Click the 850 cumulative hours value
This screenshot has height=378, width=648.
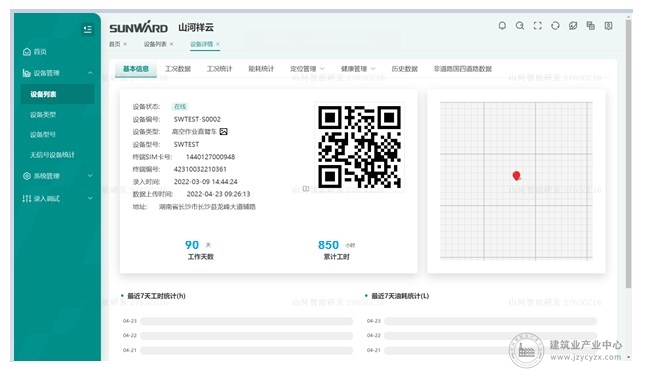click(328, 245)
